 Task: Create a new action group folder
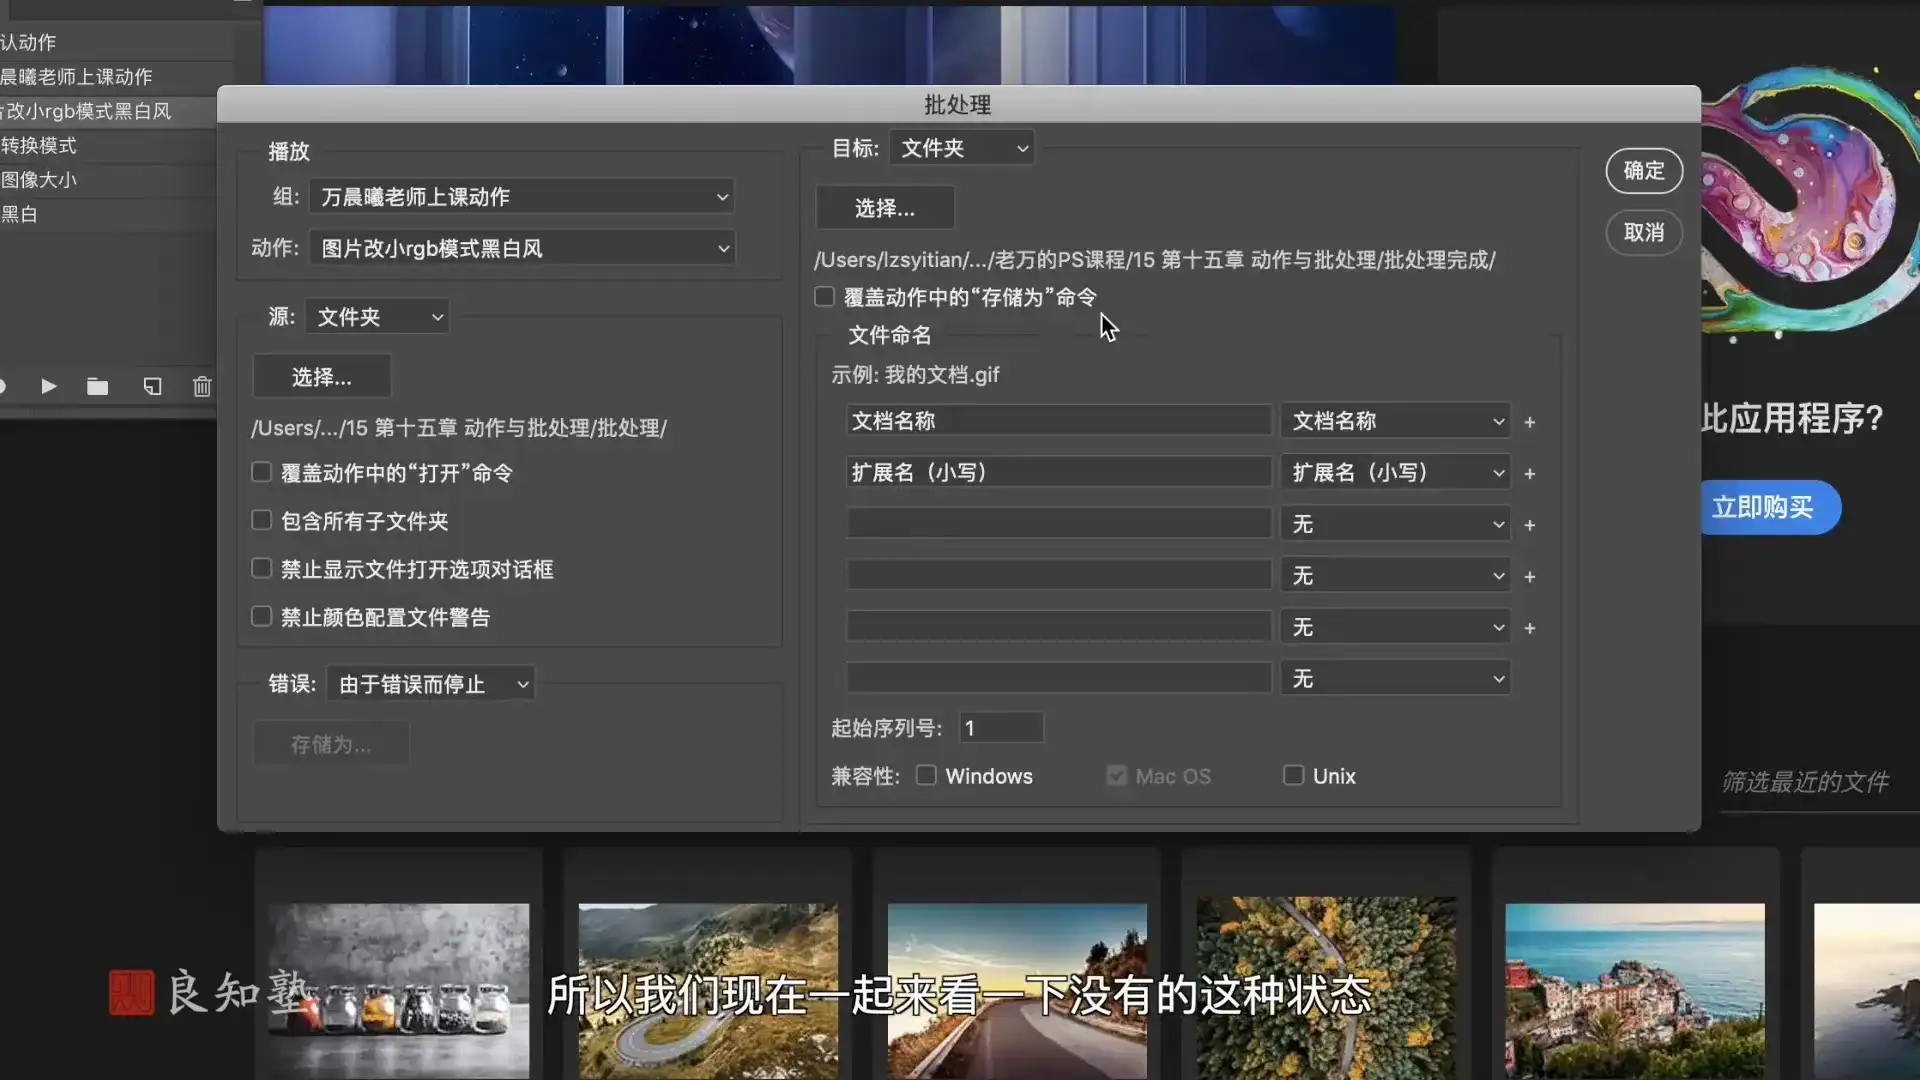97,386
